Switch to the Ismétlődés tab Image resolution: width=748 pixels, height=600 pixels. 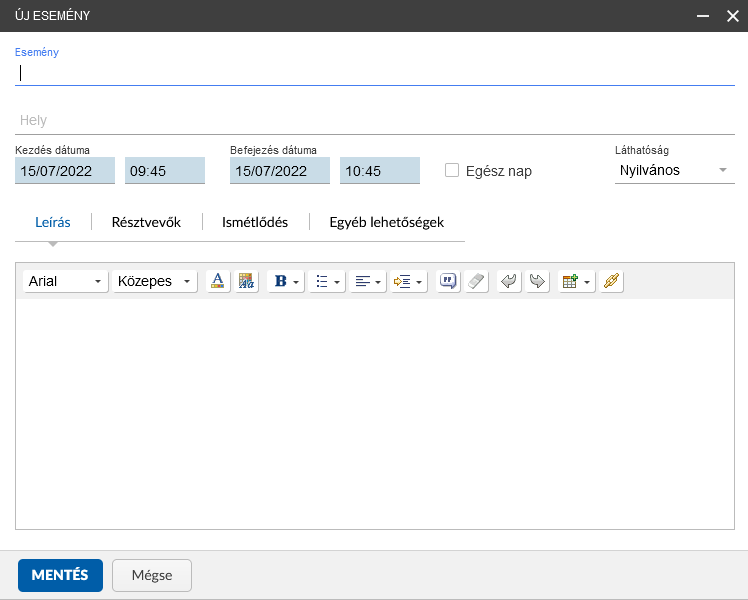click(255, 222)
